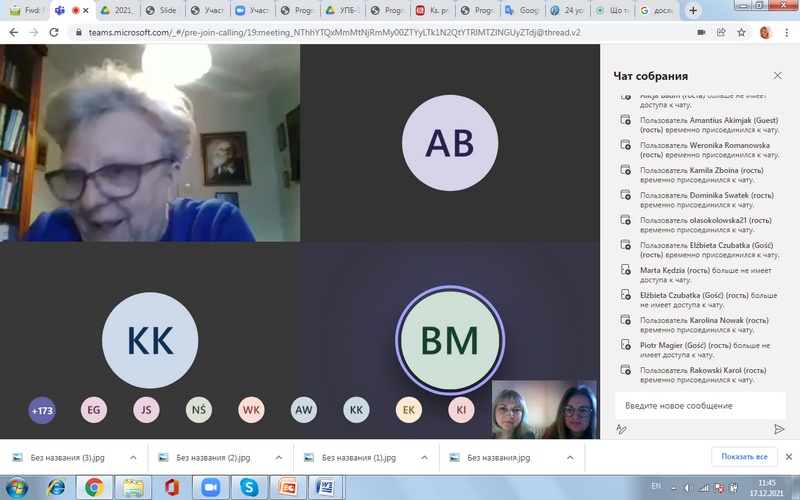This screenshot has height=500, width=800.
Task: Type in the Введите новое сообщение field
Action: 700,405
